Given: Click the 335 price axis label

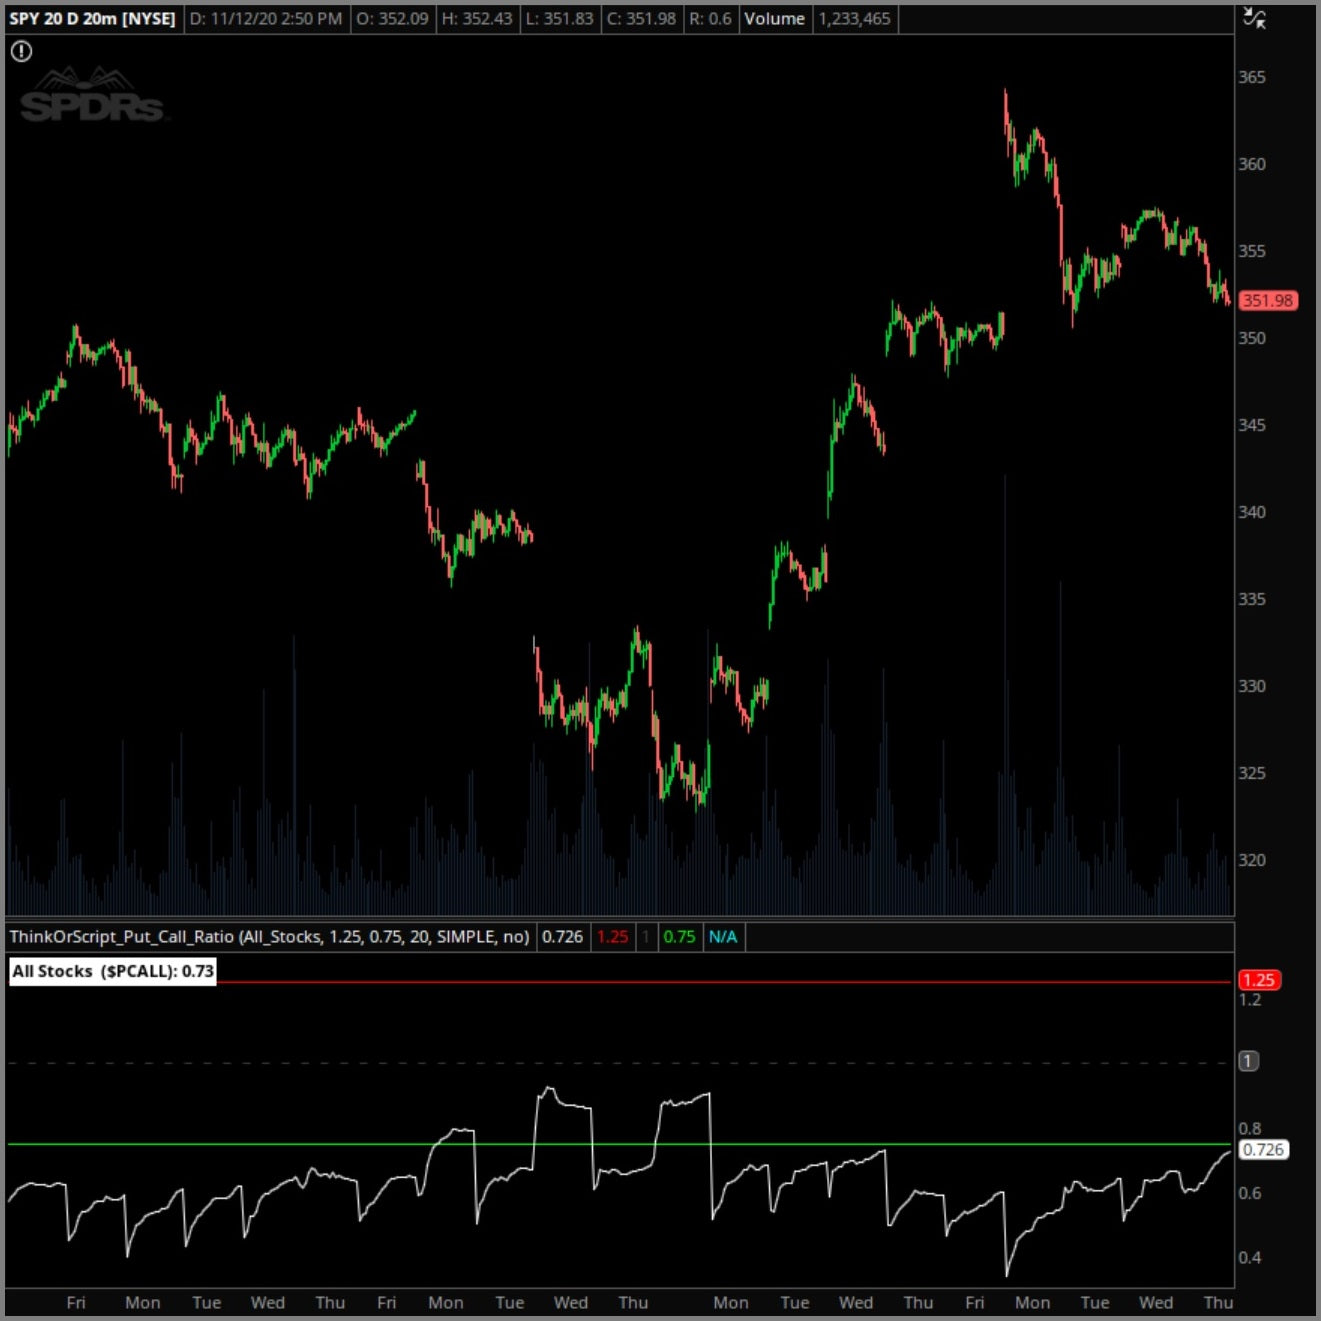Looking at the screenshot, I should coord(1252,599).
